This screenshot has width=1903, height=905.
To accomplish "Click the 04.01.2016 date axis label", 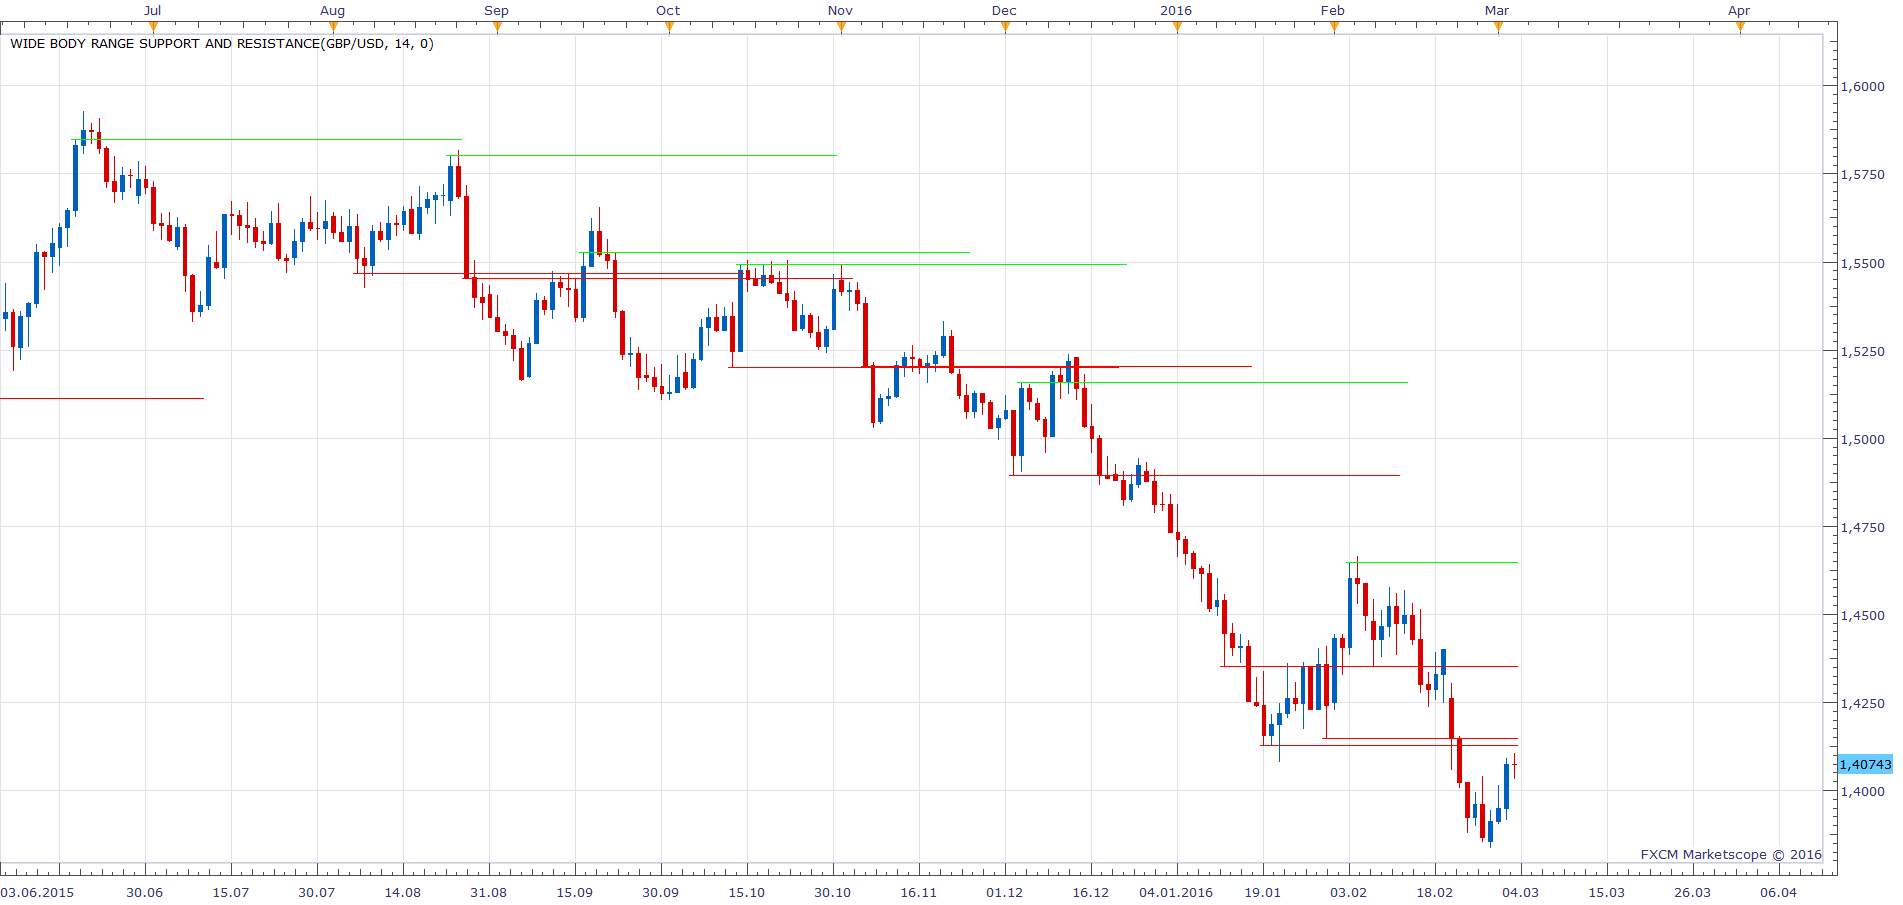I will tap(1177, 892).
